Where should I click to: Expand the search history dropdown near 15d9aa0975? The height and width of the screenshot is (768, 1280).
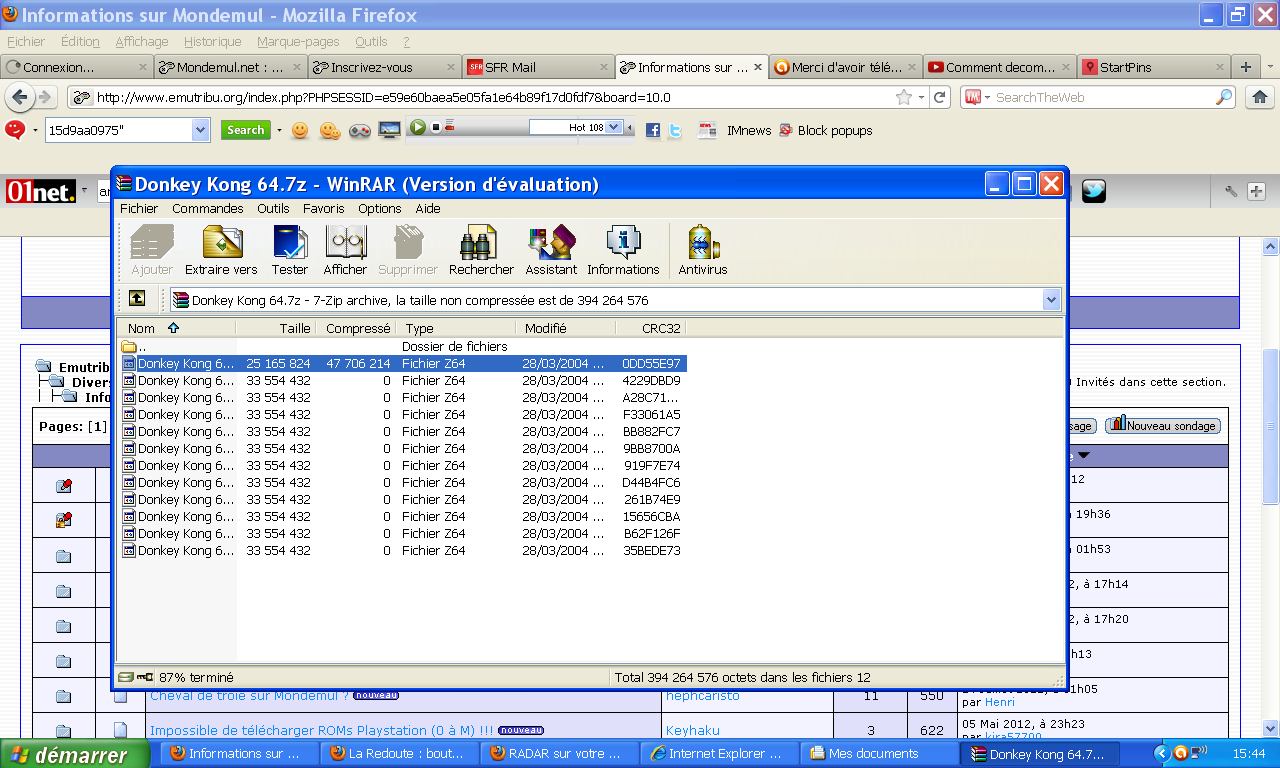[x=200, y=129]
